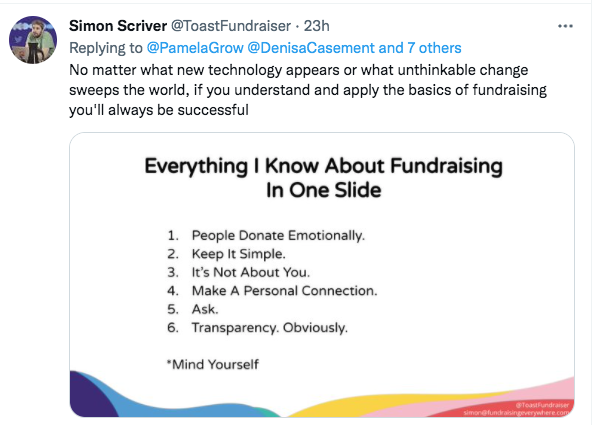Screen dimensions: 593x425
Task: Open the 23h tweet timestamp
Action: [317, 26]
